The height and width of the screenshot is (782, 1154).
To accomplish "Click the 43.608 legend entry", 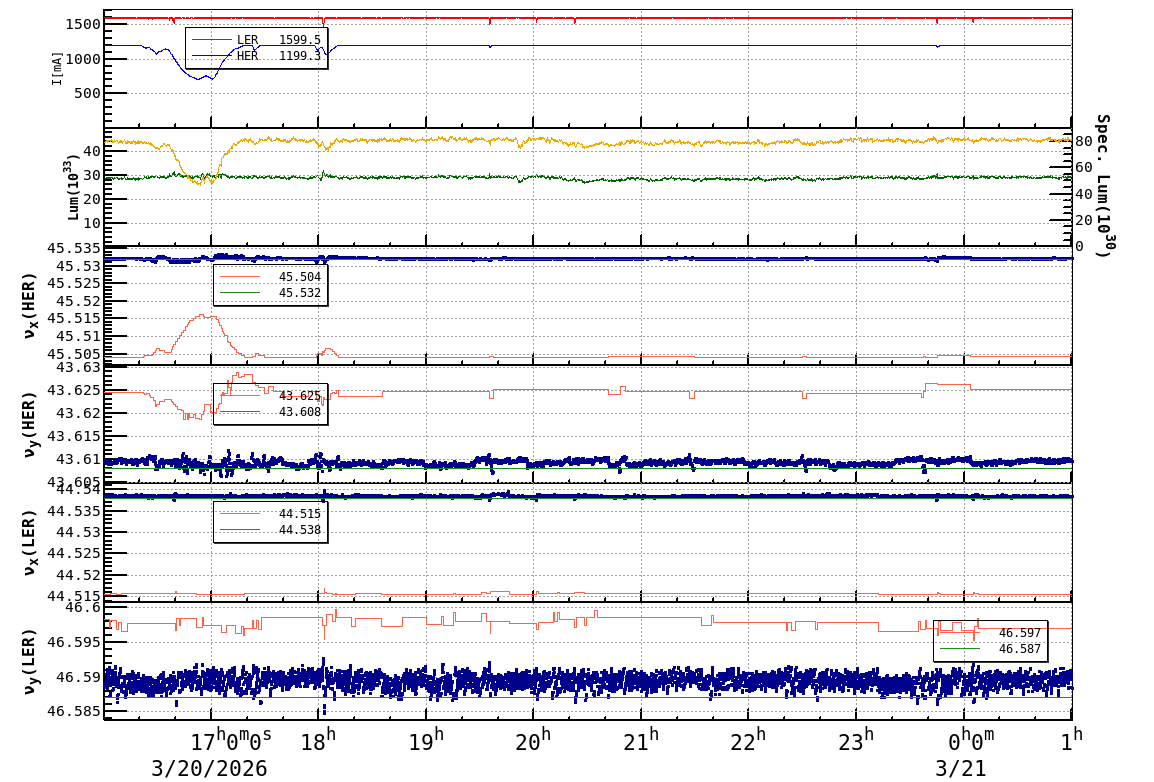I will pyautogui.click(x=270, y=412).
